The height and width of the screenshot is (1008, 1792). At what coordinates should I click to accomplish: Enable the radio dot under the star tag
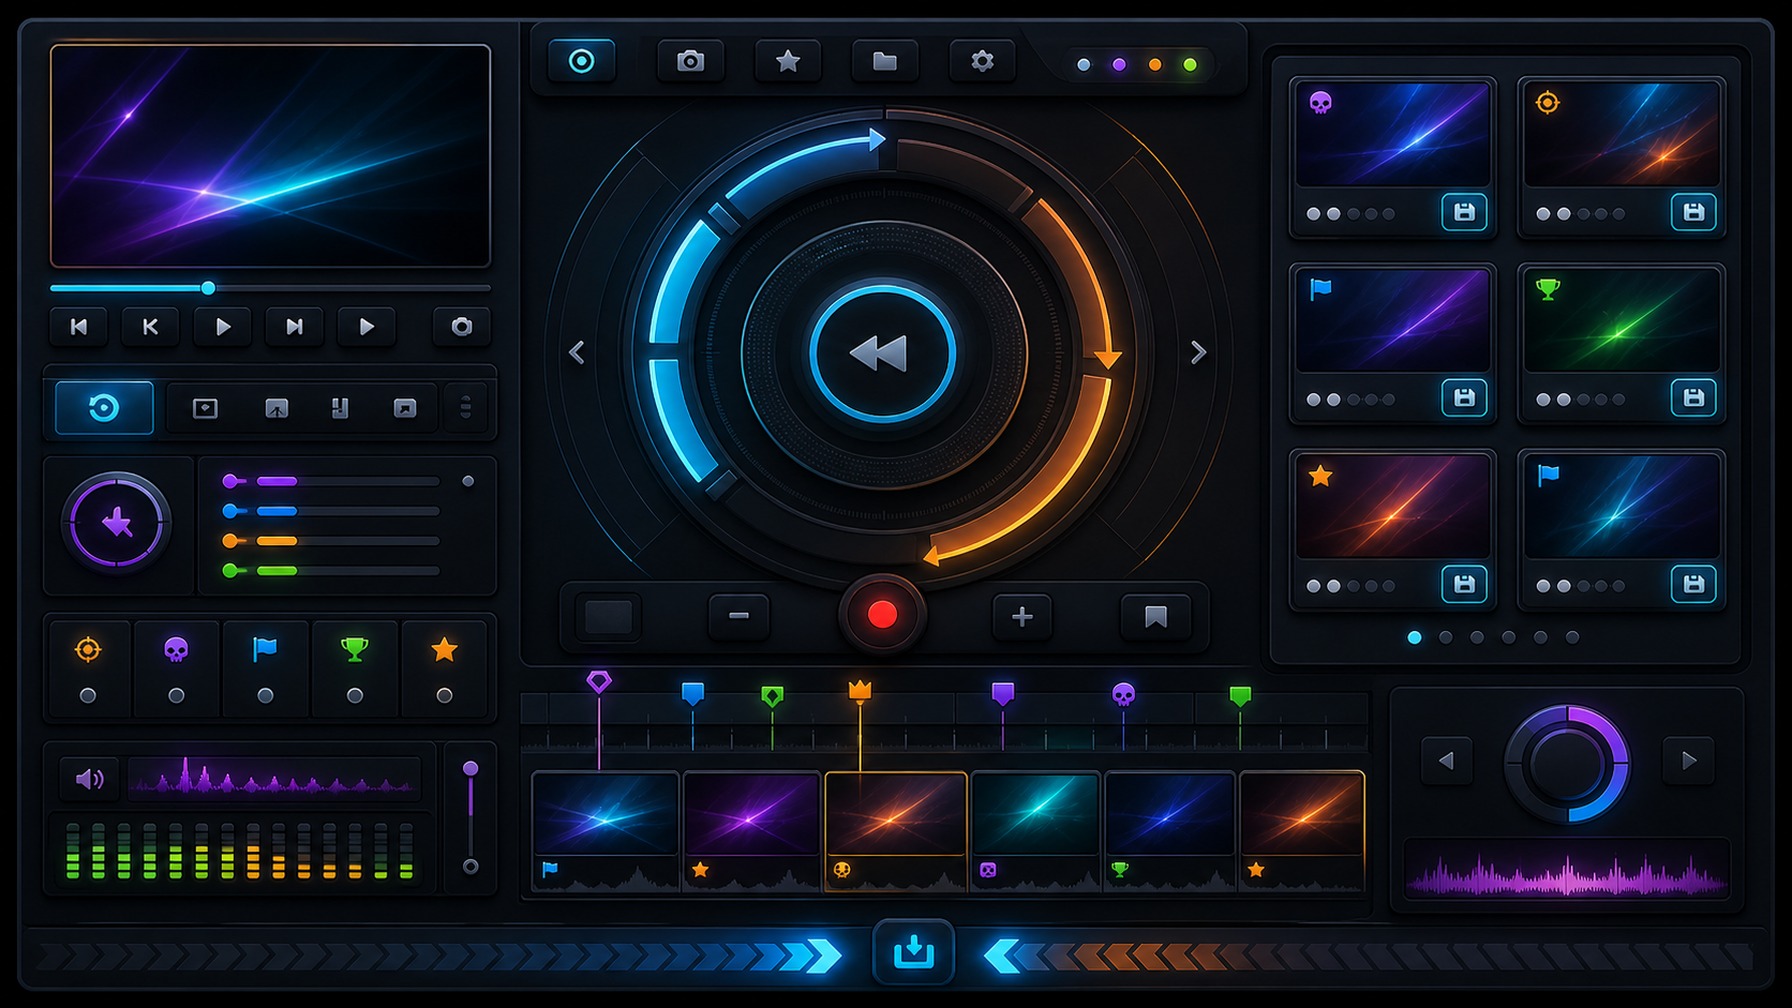[x=444, y=696]
